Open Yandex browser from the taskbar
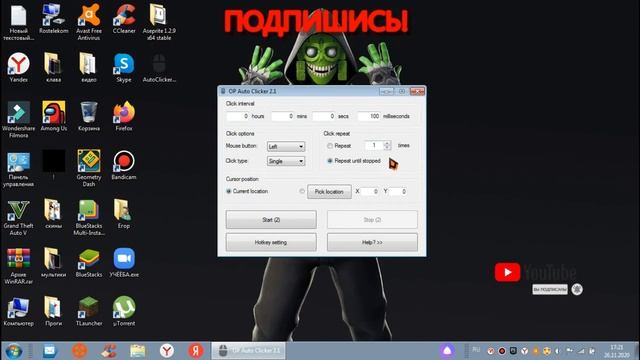Image resolution: width=640 pixels, height=360 pixels. click(167, 351)
